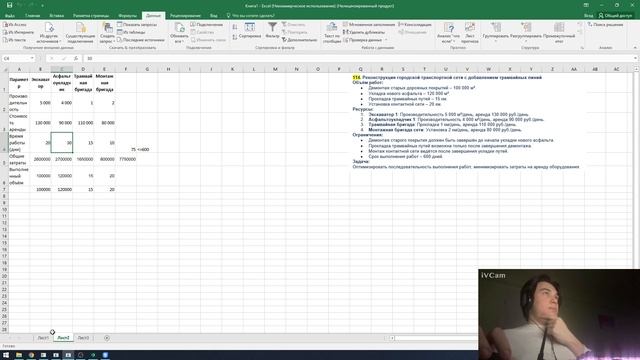640x360 pixels.
Task: Select cell containing 2600000
Action: click(x=40, y=159)
